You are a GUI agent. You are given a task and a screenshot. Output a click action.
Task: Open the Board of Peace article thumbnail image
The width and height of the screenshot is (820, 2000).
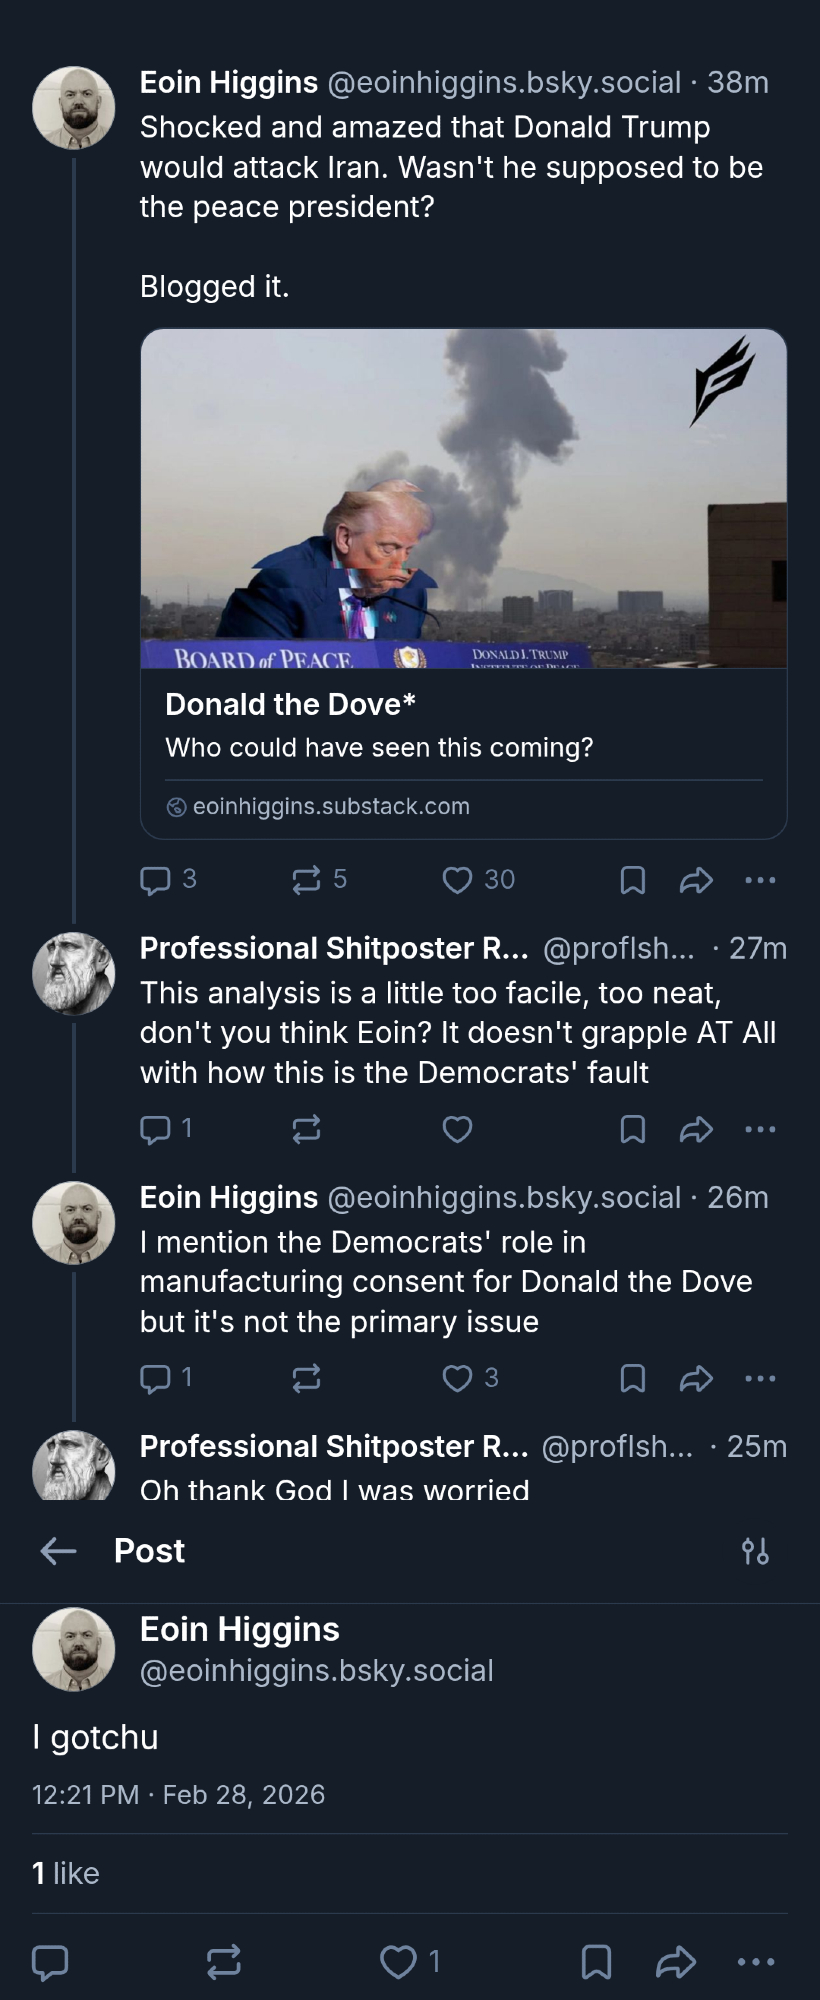[463, 498]
